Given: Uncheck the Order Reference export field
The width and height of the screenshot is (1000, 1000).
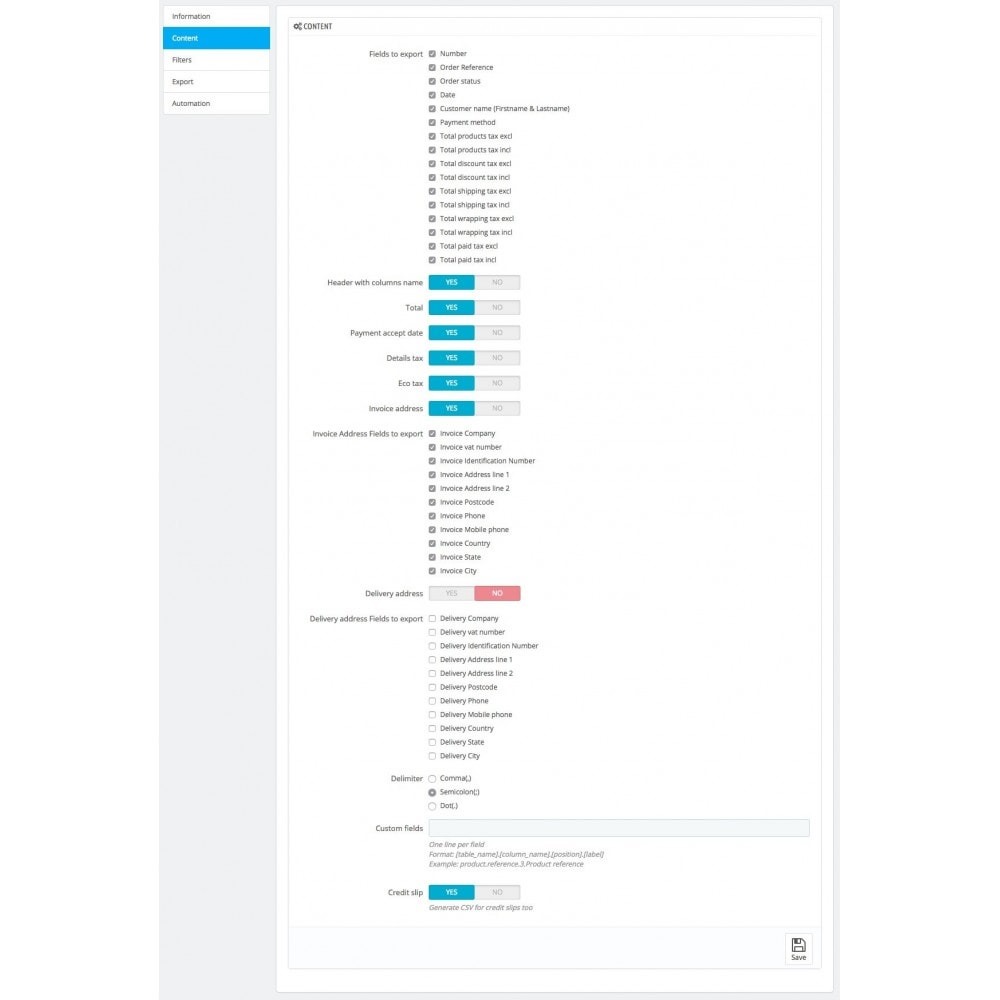Looking at the screenshot, I should click(x=432, y=67).
